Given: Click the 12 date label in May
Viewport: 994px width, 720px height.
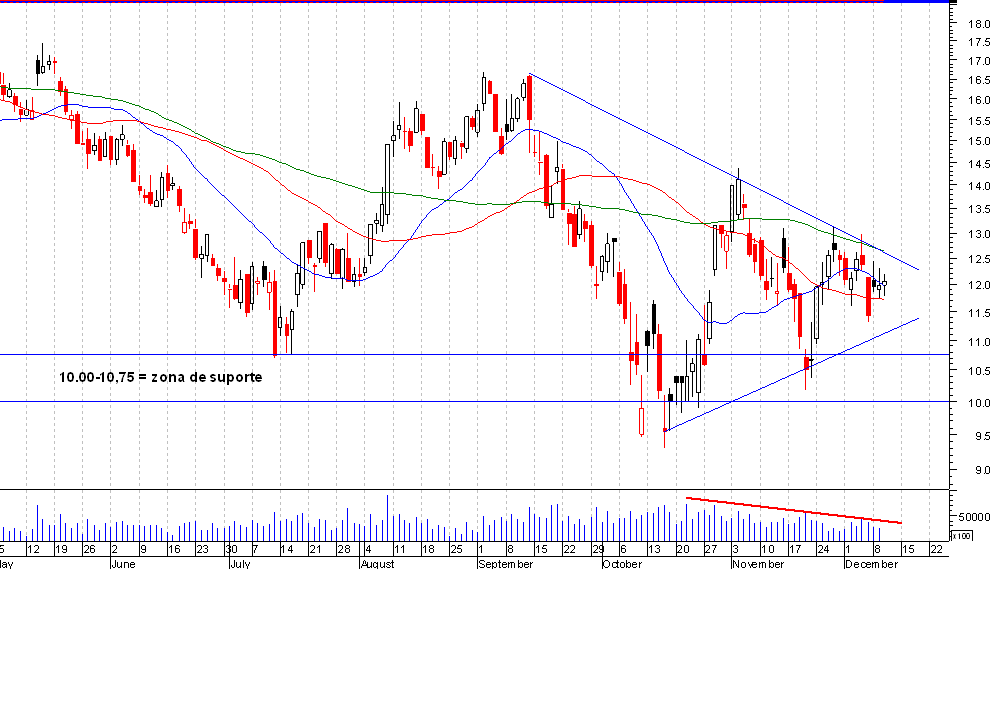Looking at the screenshot, I should [x=33, y=550].
